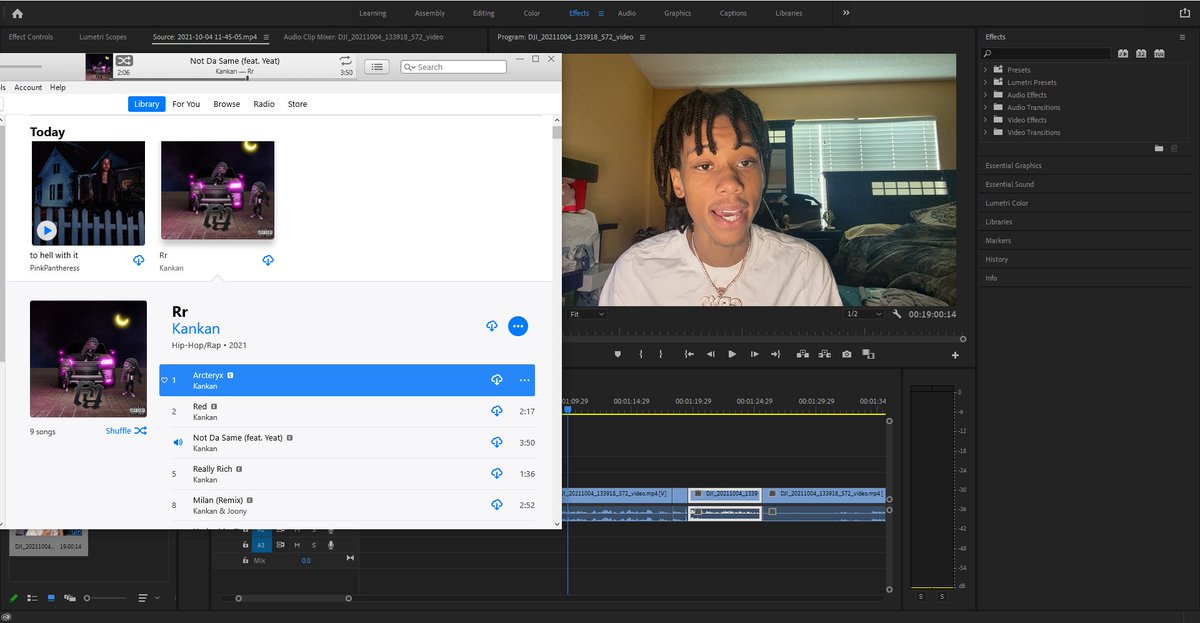
Task: Download the song Not Da Same
Action: tap(497, 442)
